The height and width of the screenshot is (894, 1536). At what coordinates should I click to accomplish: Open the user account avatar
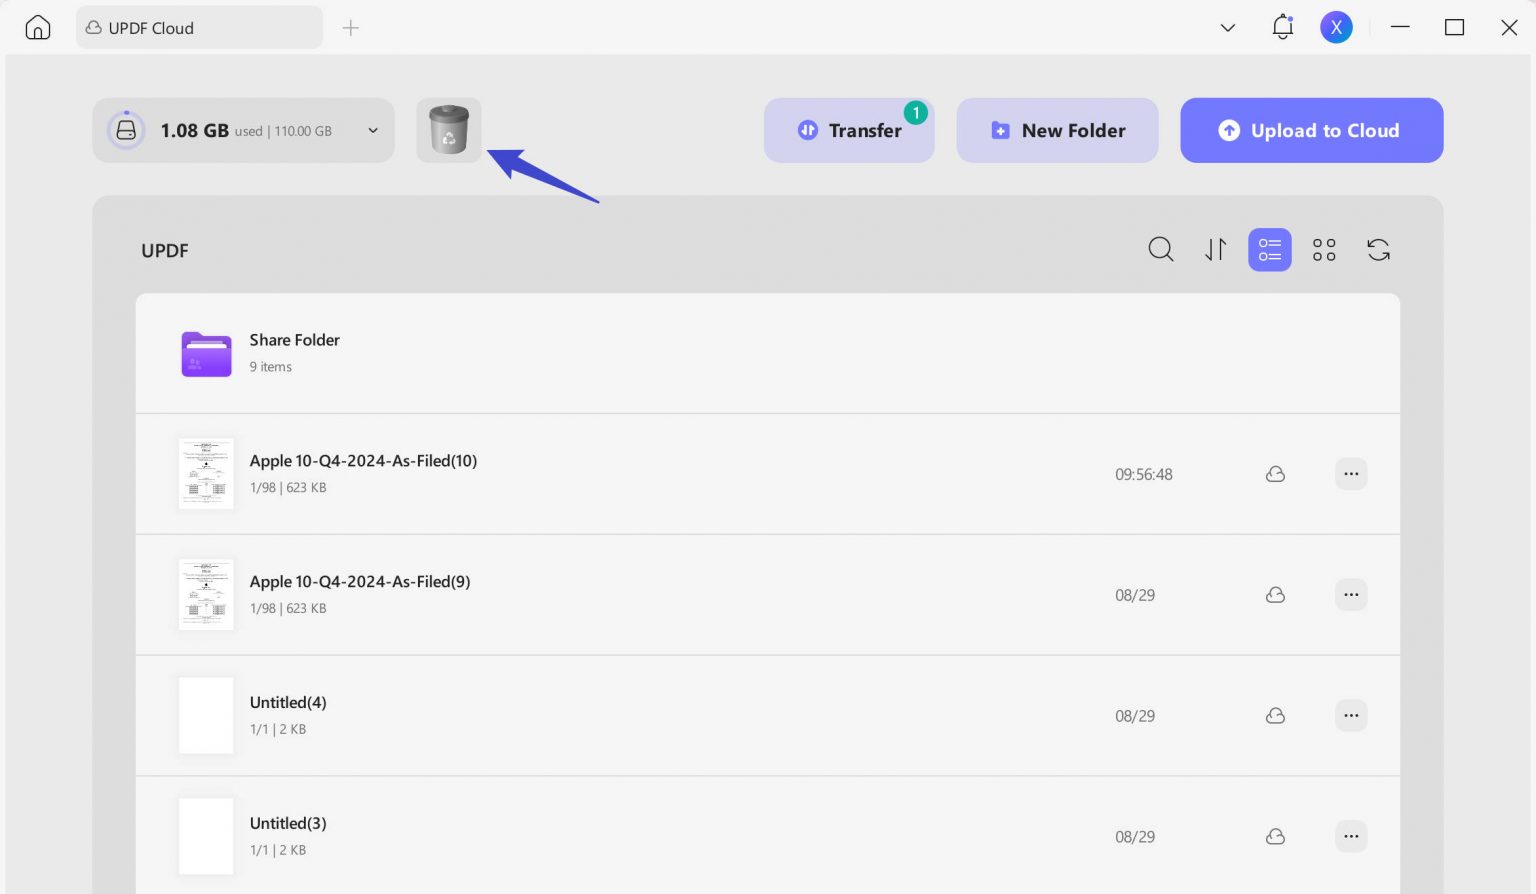point(1336,28)
